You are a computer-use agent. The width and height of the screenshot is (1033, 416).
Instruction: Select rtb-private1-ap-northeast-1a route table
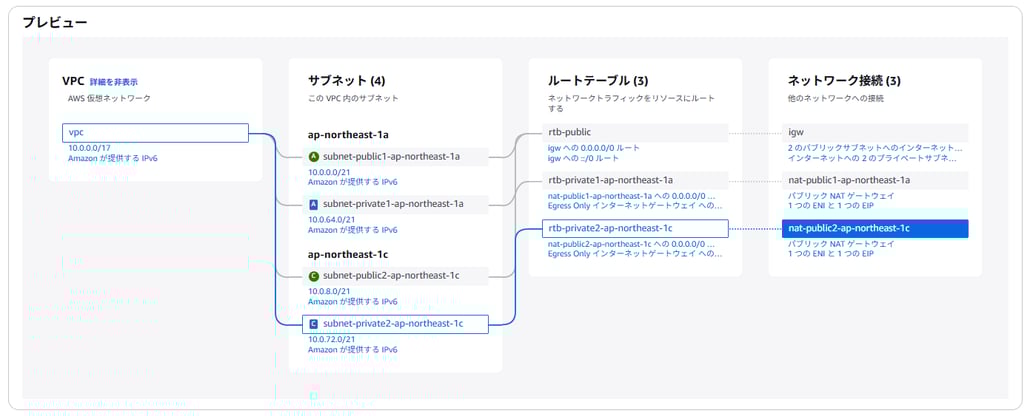click(635, 180)
